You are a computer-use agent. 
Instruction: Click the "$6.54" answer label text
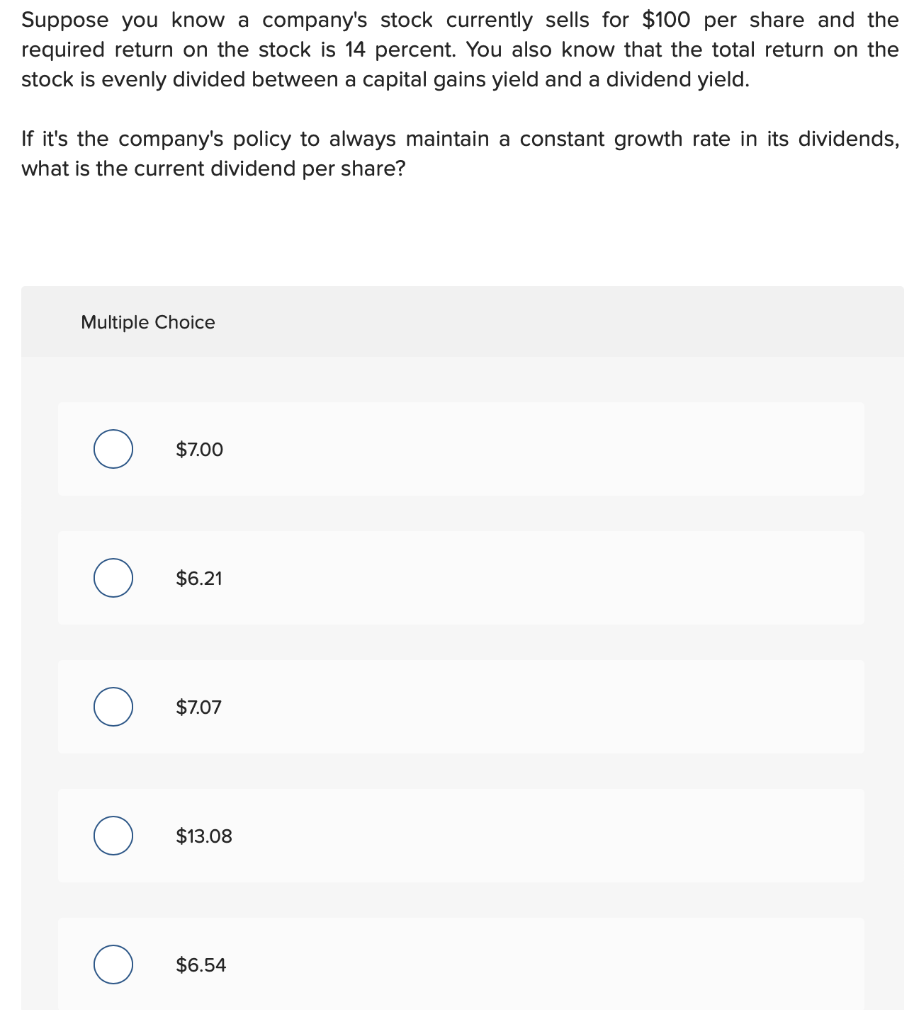coord(200,965)
